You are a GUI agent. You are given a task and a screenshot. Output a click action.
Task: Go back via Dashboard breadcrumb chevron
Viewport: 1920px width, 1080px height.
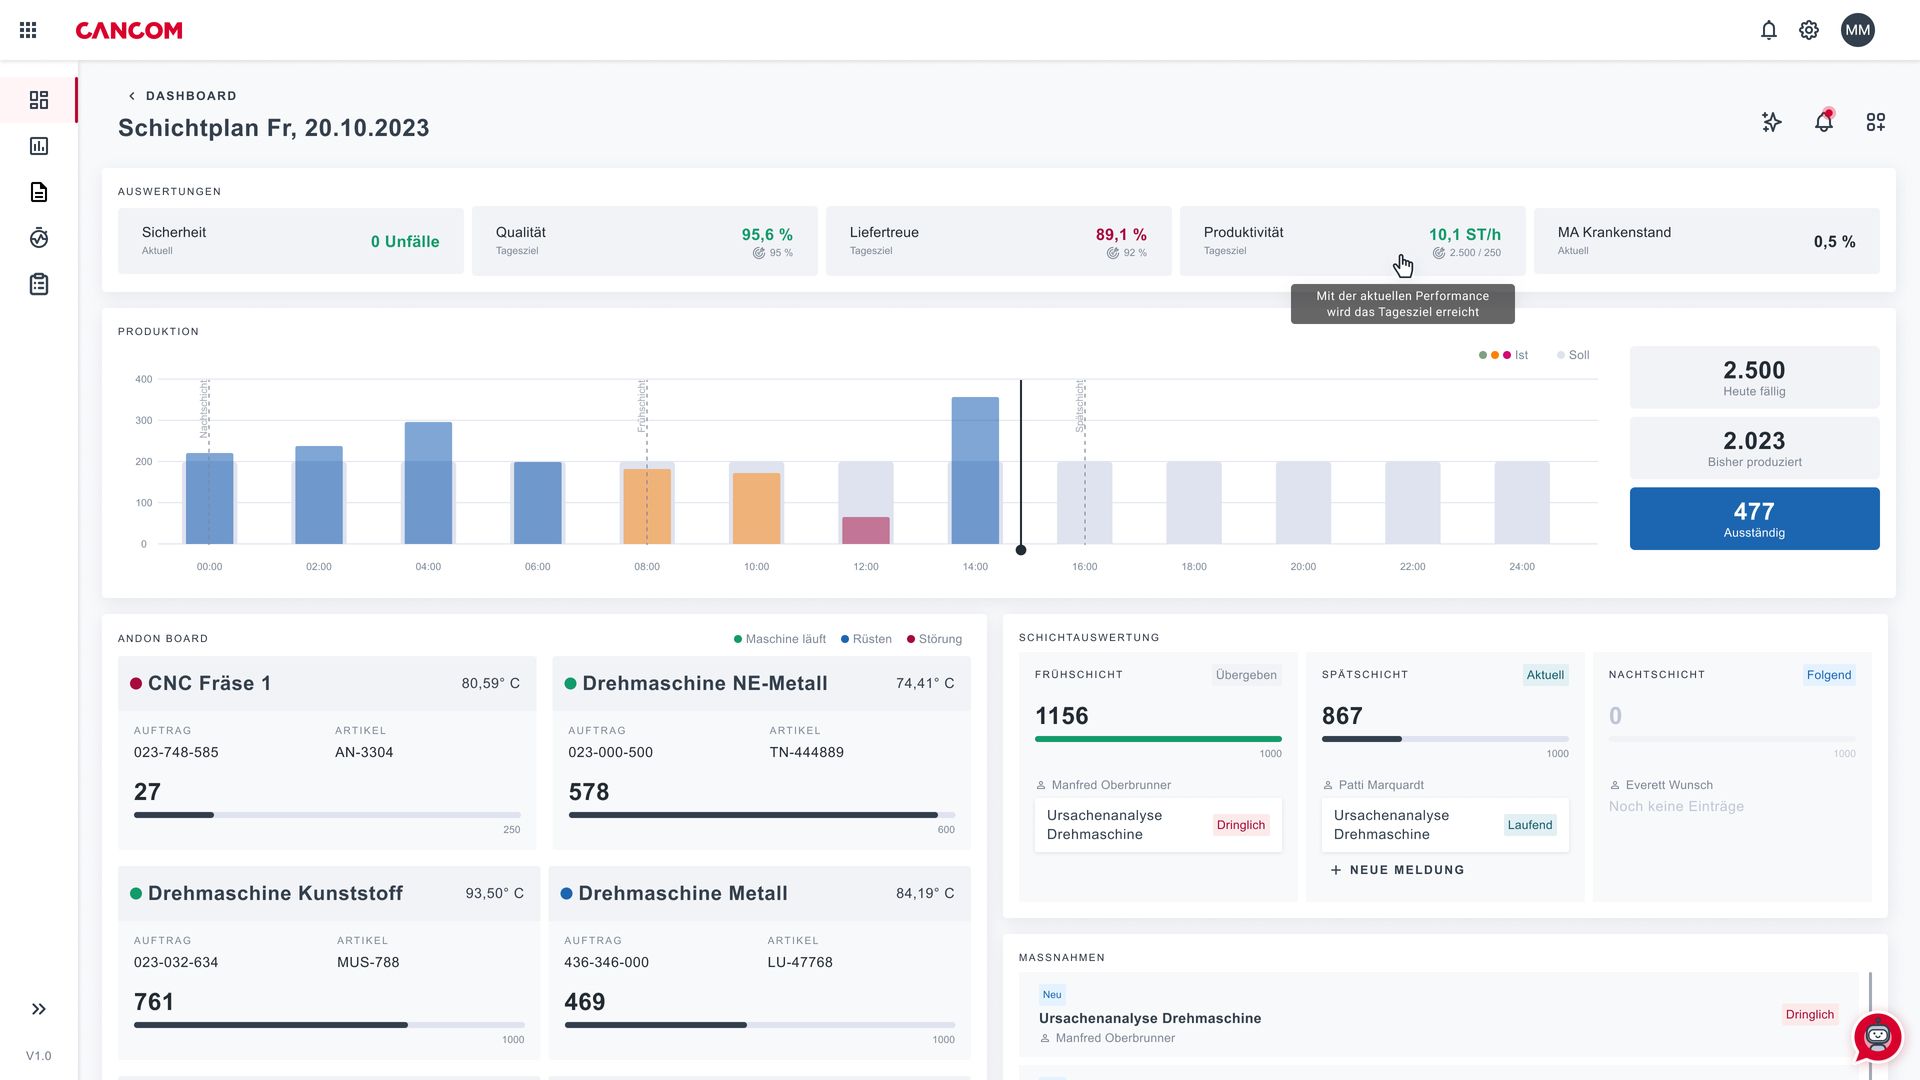pyautogui.click(x=132, y=96)
